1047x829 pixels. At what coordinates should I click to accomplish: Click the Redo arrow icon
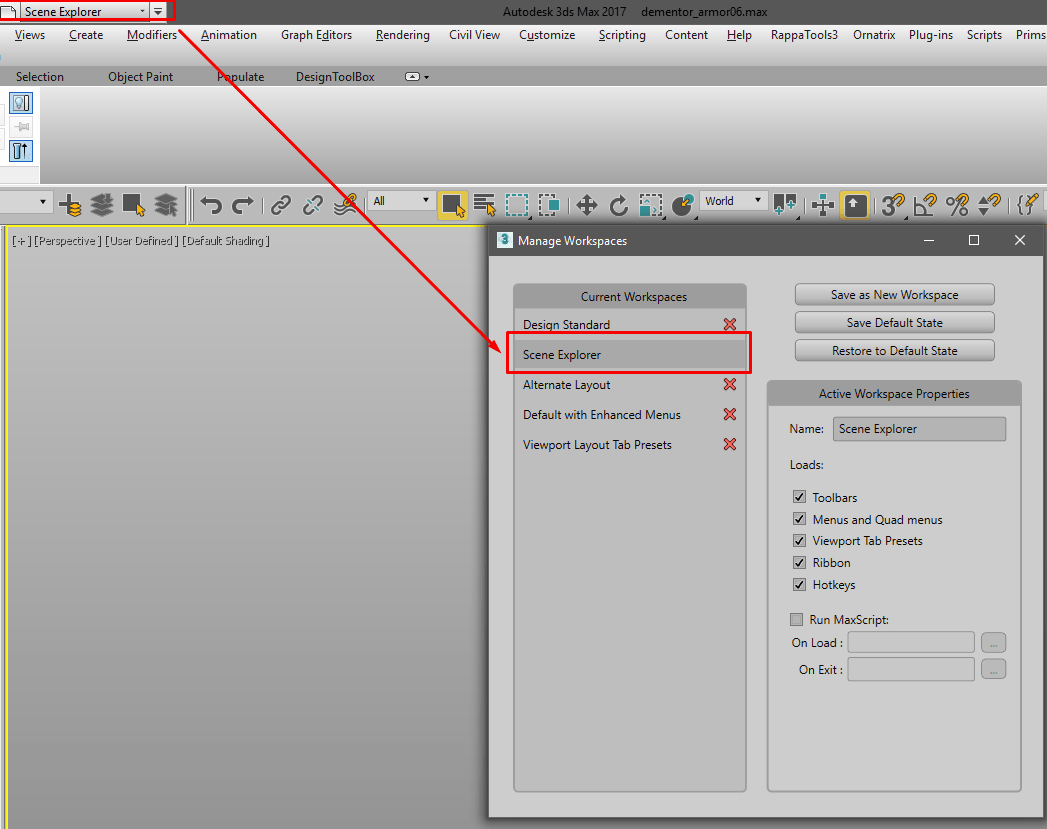[x=242, y=205]
